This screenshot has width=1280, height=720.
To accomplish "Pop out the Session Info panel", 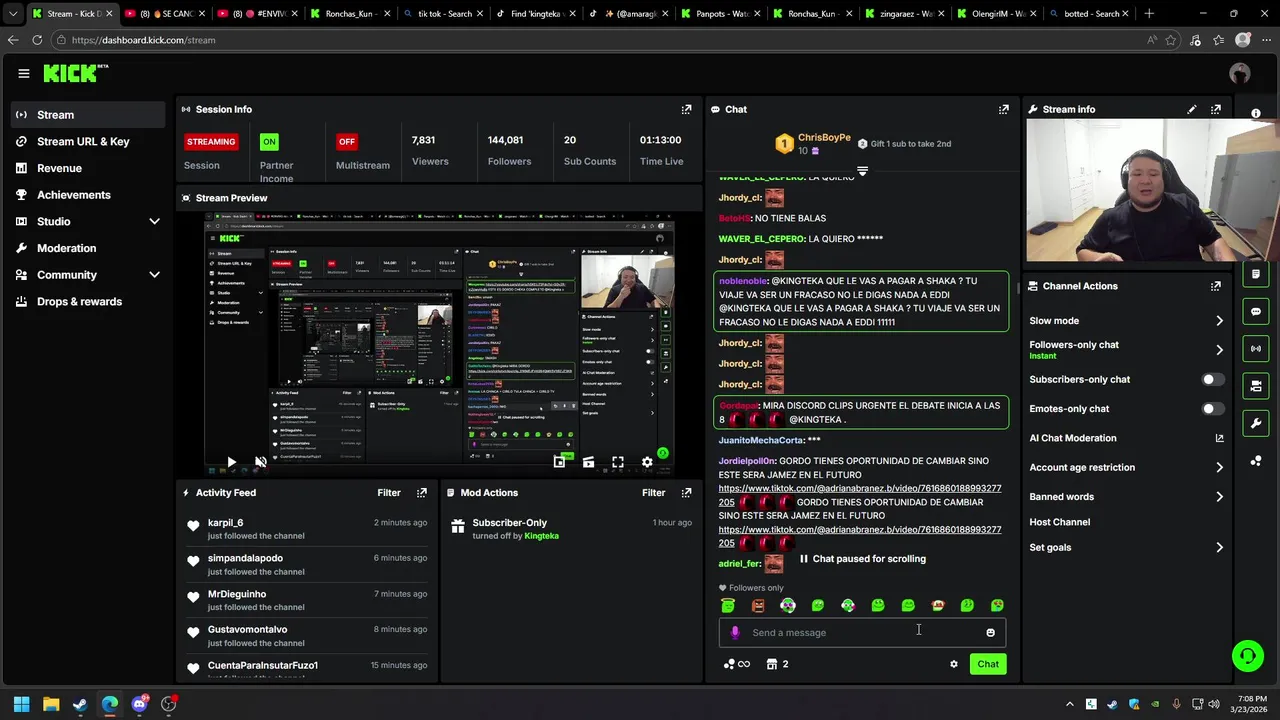I will point(686,109).
